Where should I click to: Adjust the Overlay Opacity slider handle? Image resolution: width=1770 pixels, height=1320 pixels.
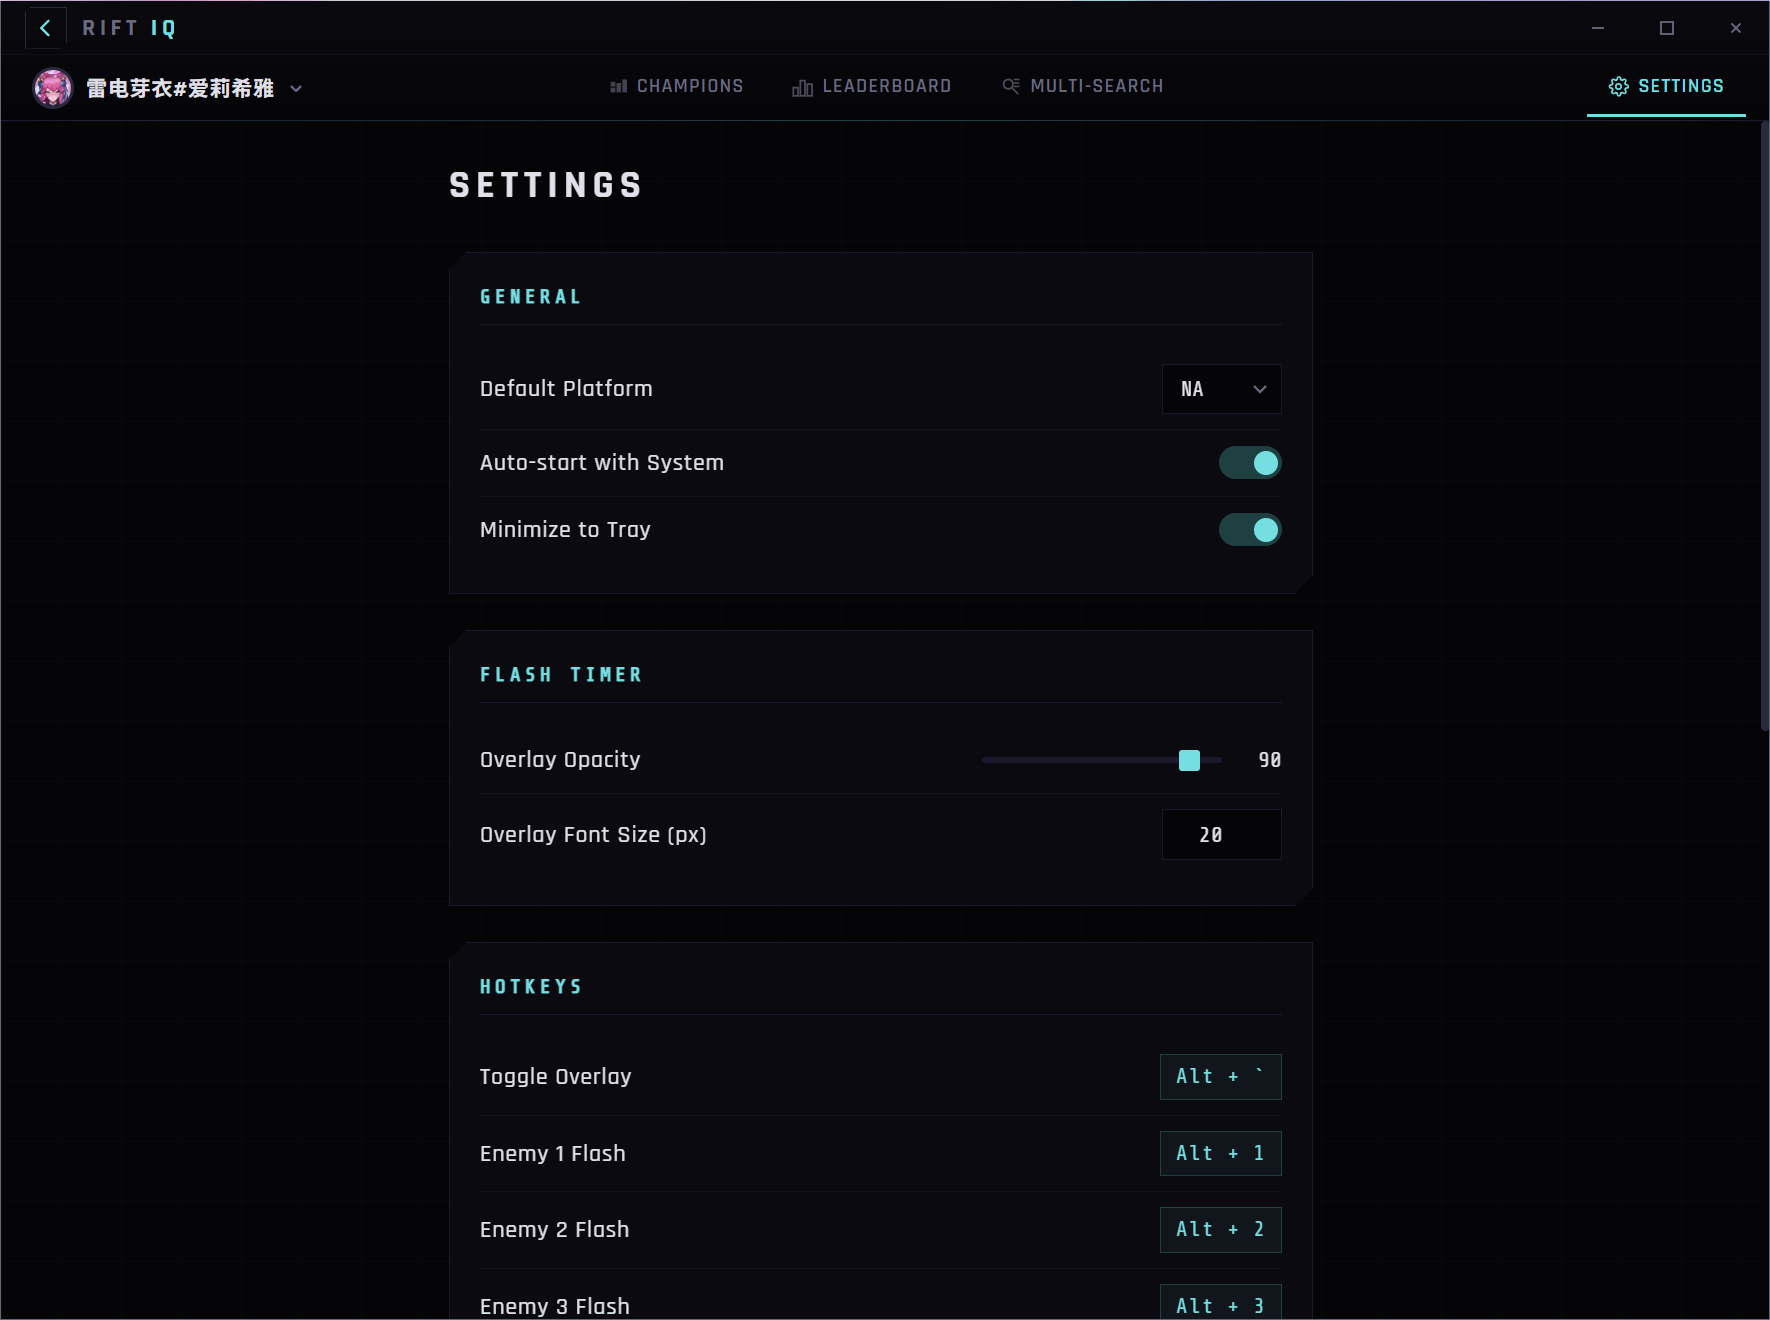(1190, 760)
